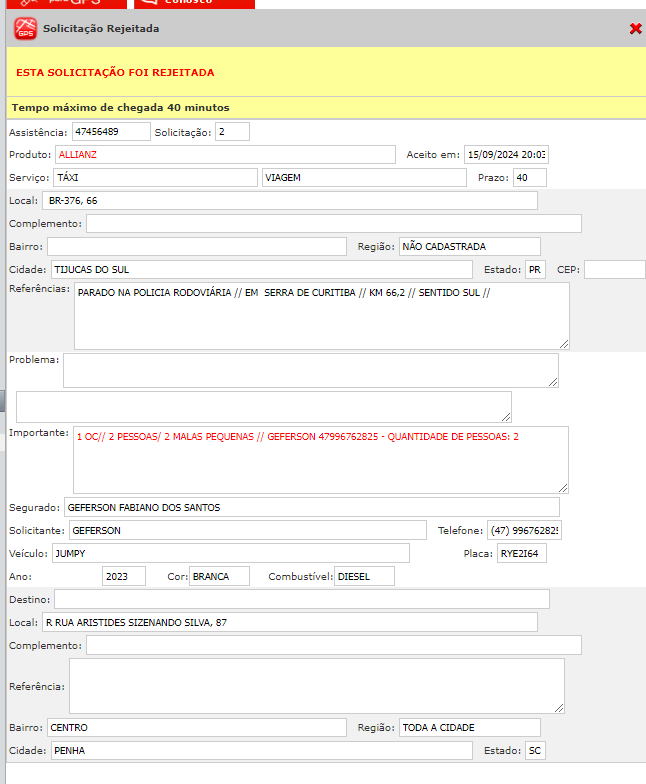The image size is (646, 784).
Task: Focus the Serviço field showing TÁXI
Action: (154, 178)
